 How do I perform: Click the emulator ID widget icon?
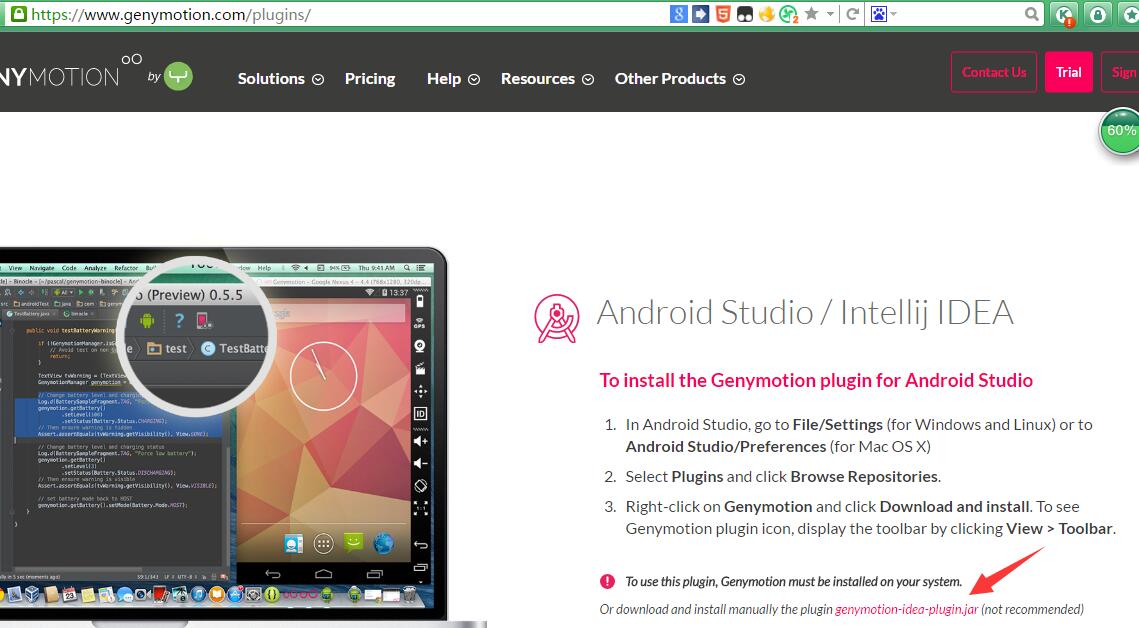[420, 414]
